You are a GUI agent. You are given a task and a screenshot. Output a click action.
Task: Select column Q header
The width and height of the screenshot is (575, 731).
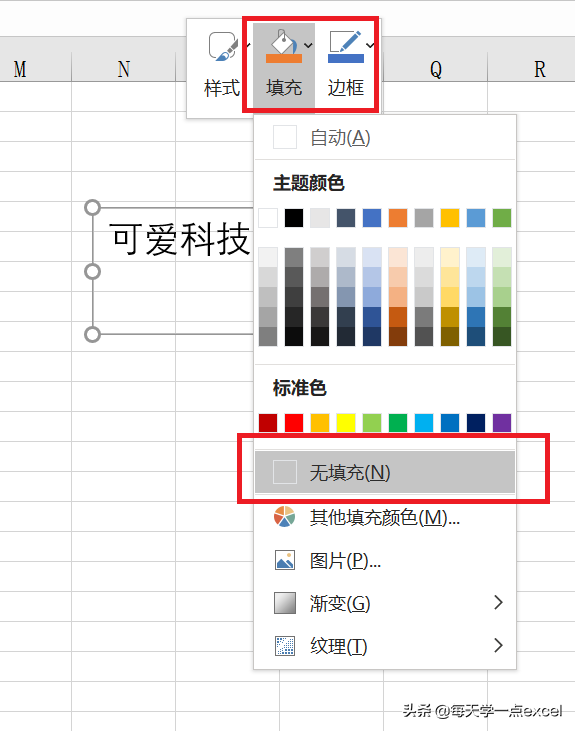coord(436,69)
